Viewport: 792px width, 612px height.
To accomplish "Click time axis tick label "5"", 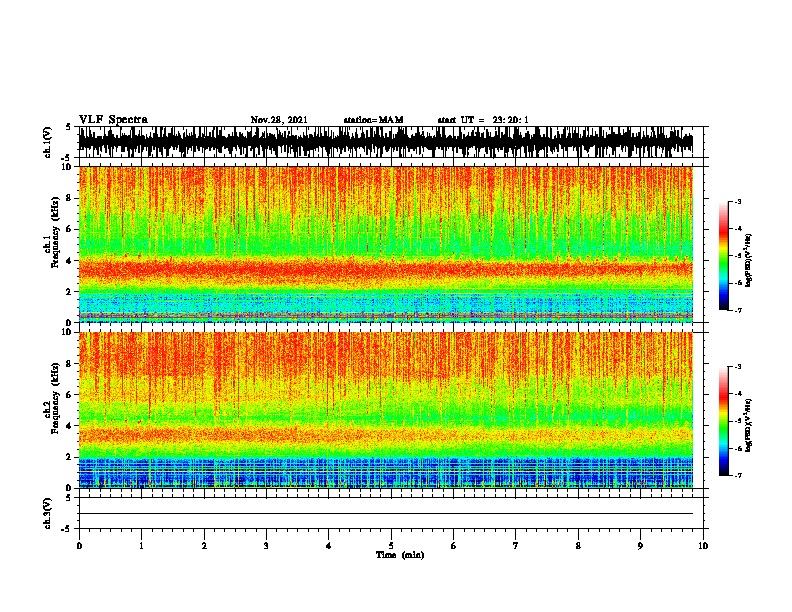I will pos(391,546).
